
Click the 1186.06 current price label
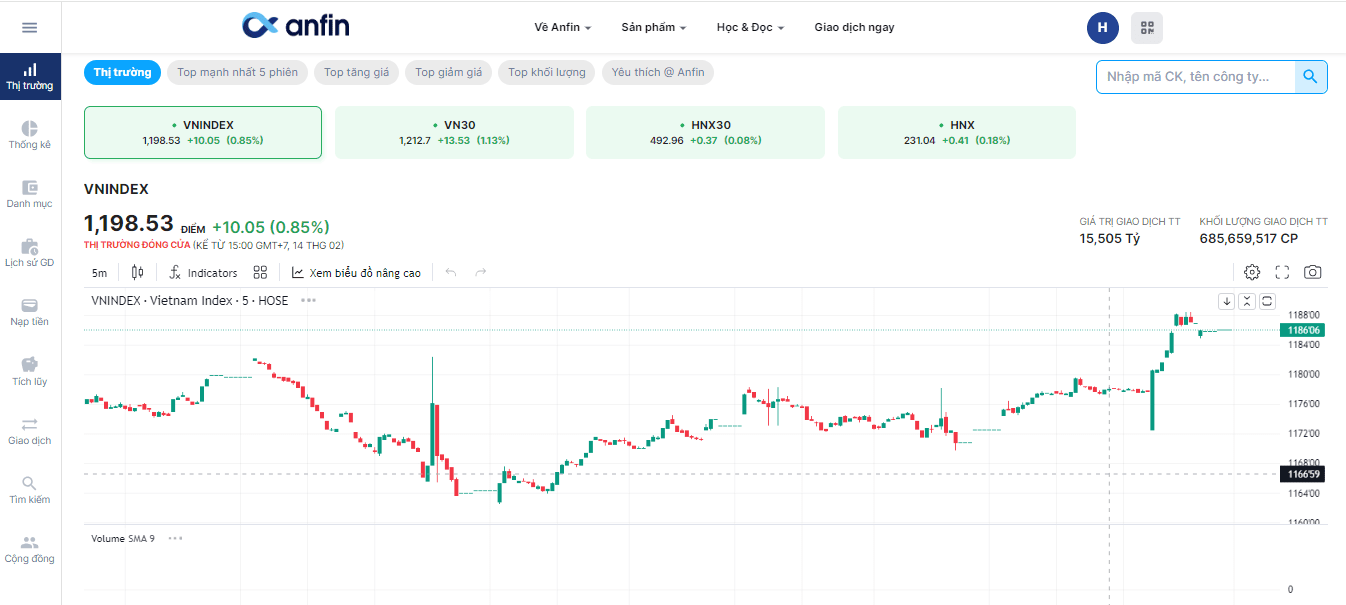click(x=1302, y=329)
